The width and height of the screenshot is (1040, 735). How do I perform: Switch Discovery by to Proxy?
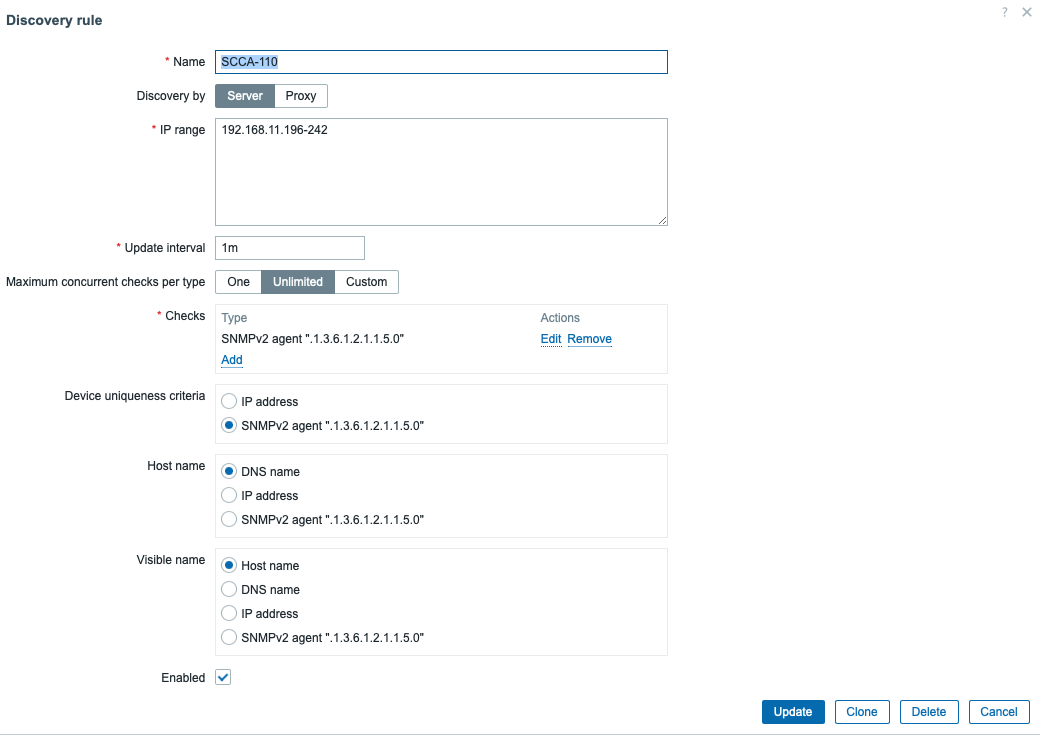(x=301, y=96)
